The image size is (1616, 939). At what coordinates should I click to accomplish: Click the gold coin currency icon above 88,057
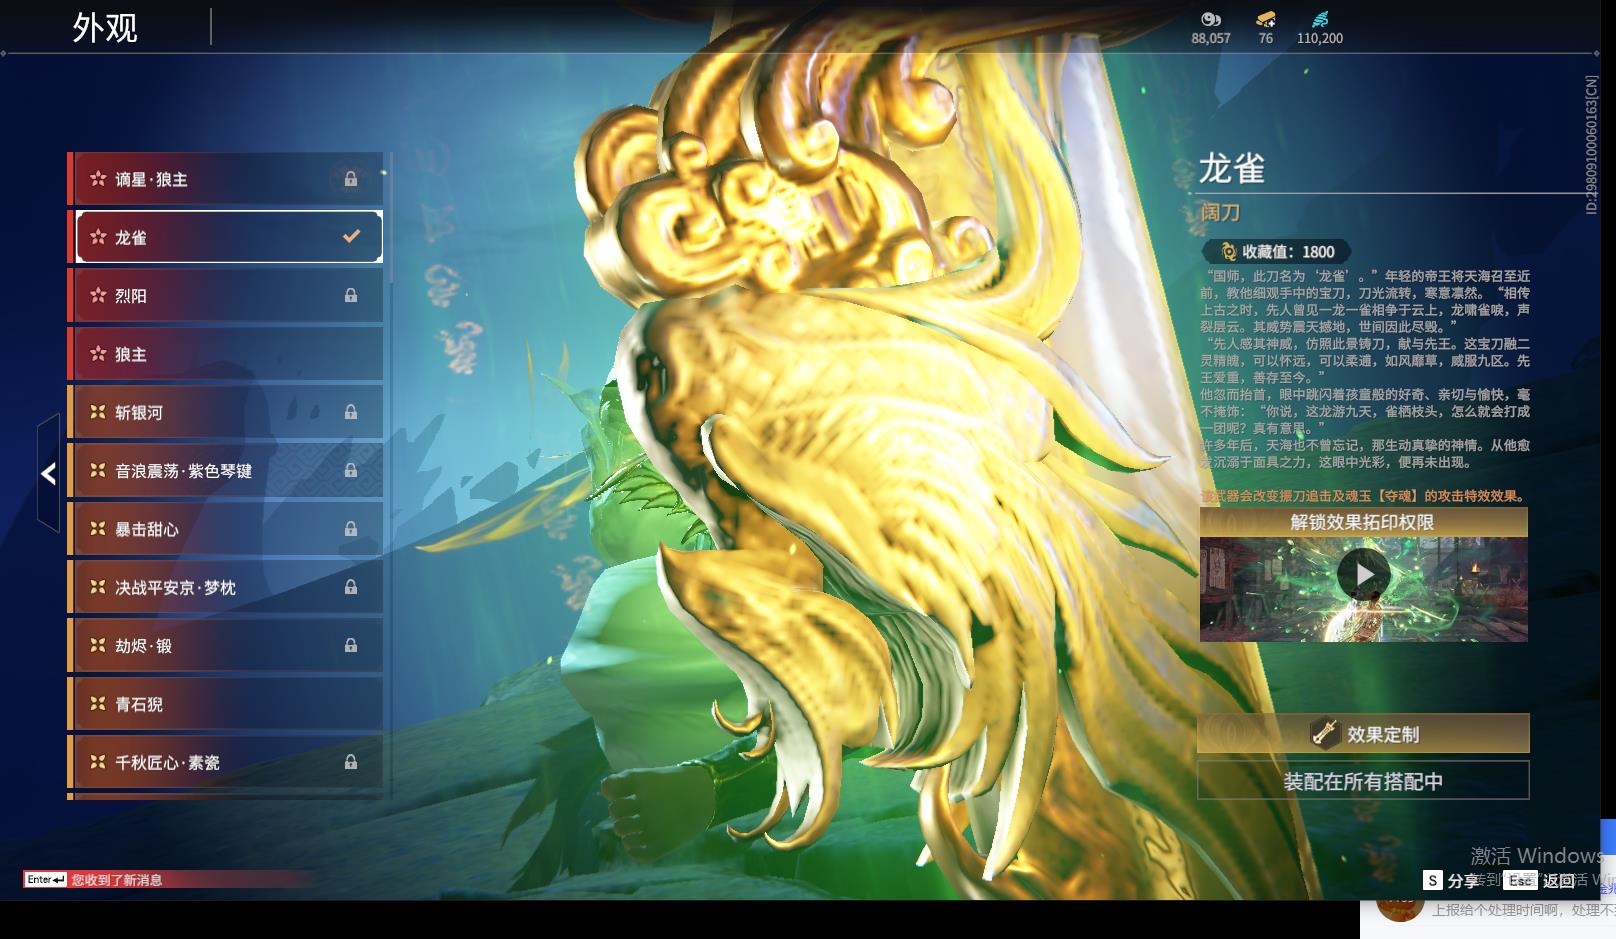1211,19
